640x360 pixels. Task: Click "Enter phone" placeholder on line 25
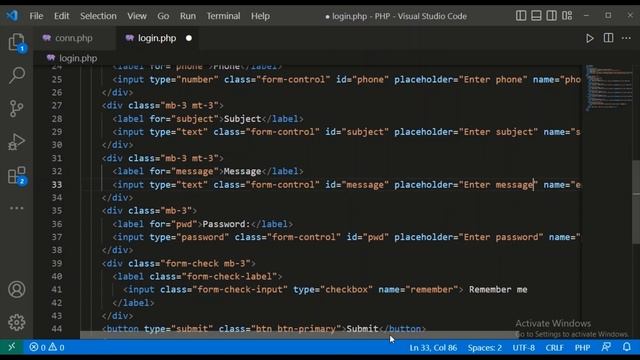point(493,80)
